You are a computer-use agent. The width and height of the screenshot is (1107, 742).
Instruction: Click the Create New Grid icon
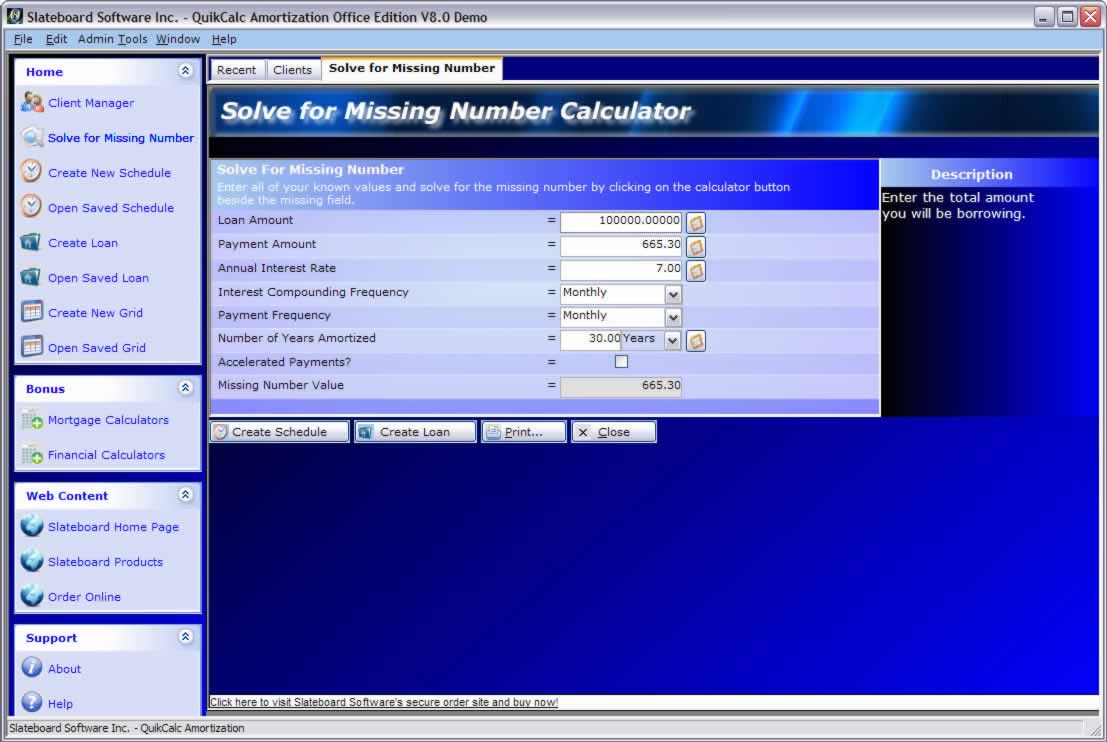[x=32, y=312]
